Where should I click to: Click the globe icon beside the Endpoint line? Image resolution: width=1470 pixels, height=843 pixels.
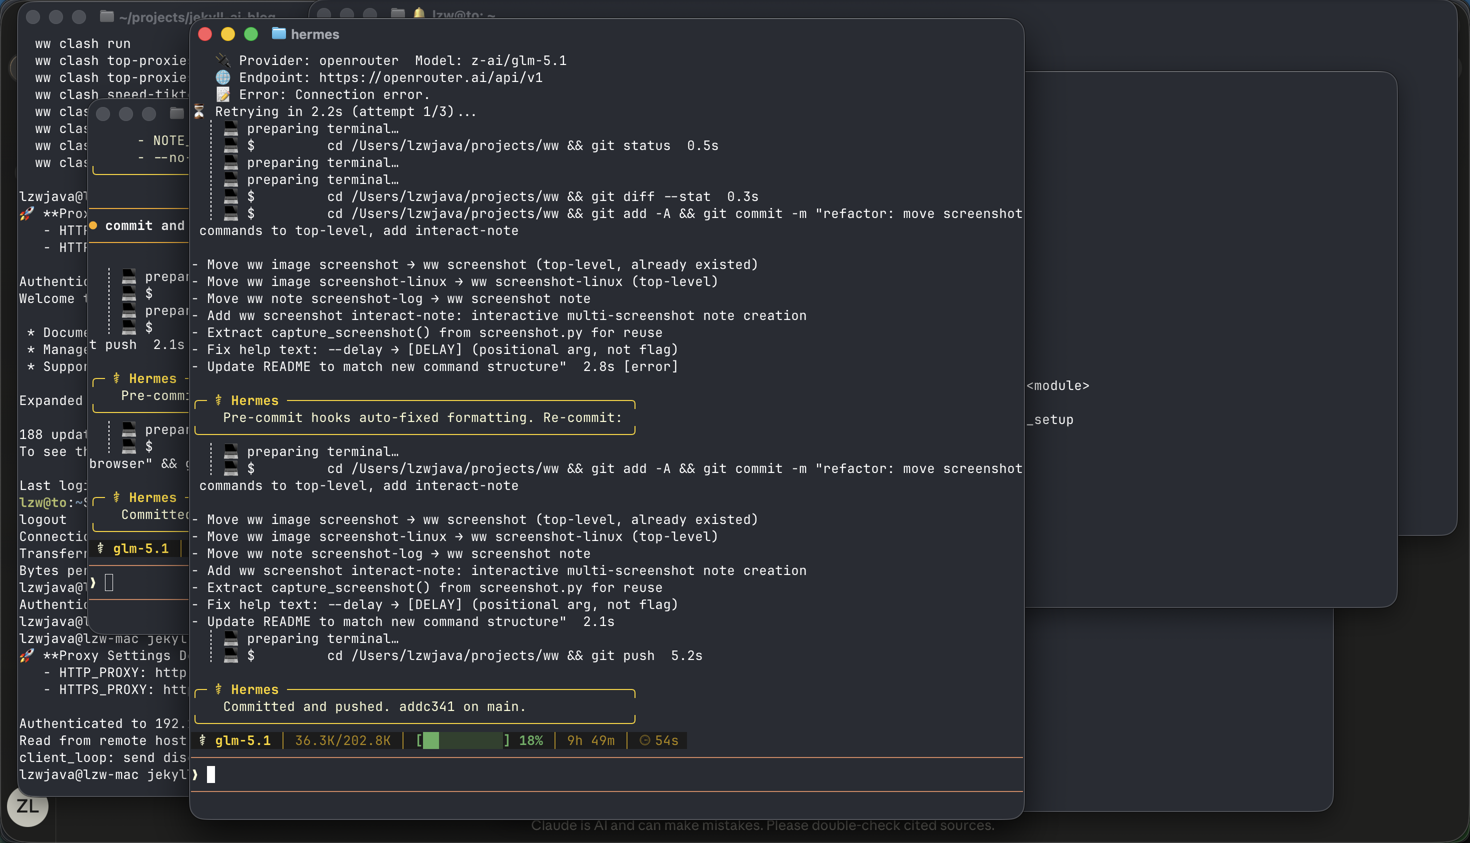[223, 77]
